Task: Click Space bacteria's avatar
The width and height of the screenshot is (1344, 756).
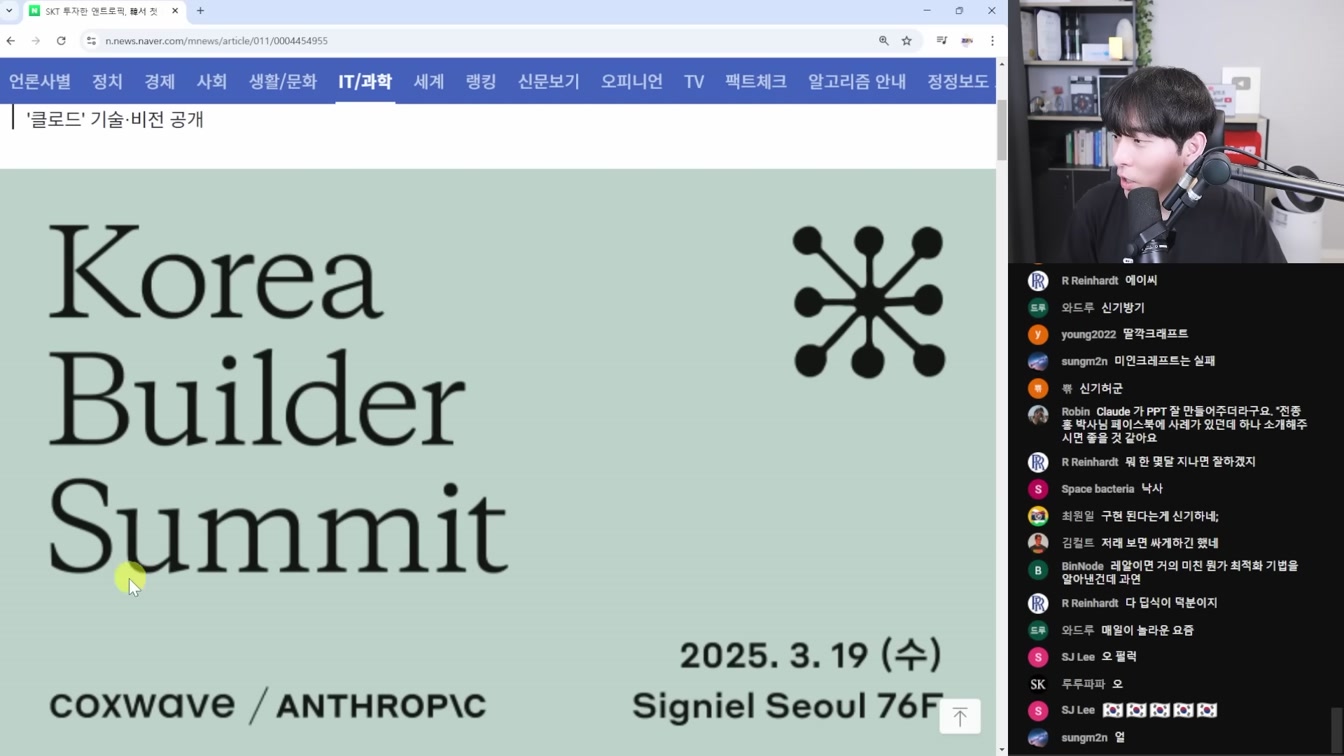Action: click(x=1038, y=489)
